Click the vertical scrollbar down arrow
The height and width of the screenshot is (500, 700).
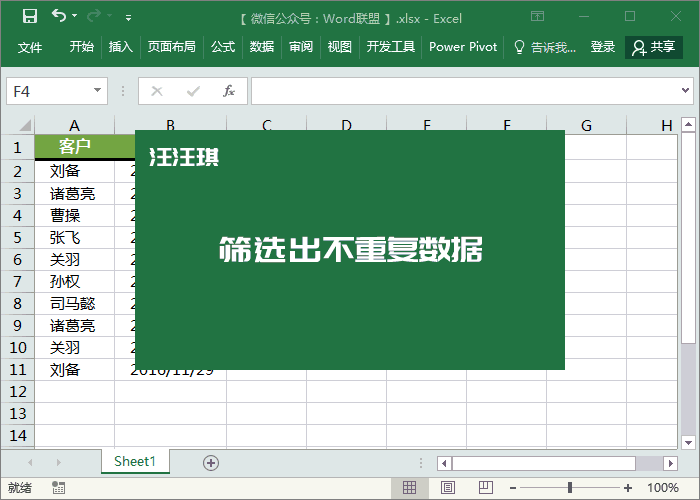point(688,442)
